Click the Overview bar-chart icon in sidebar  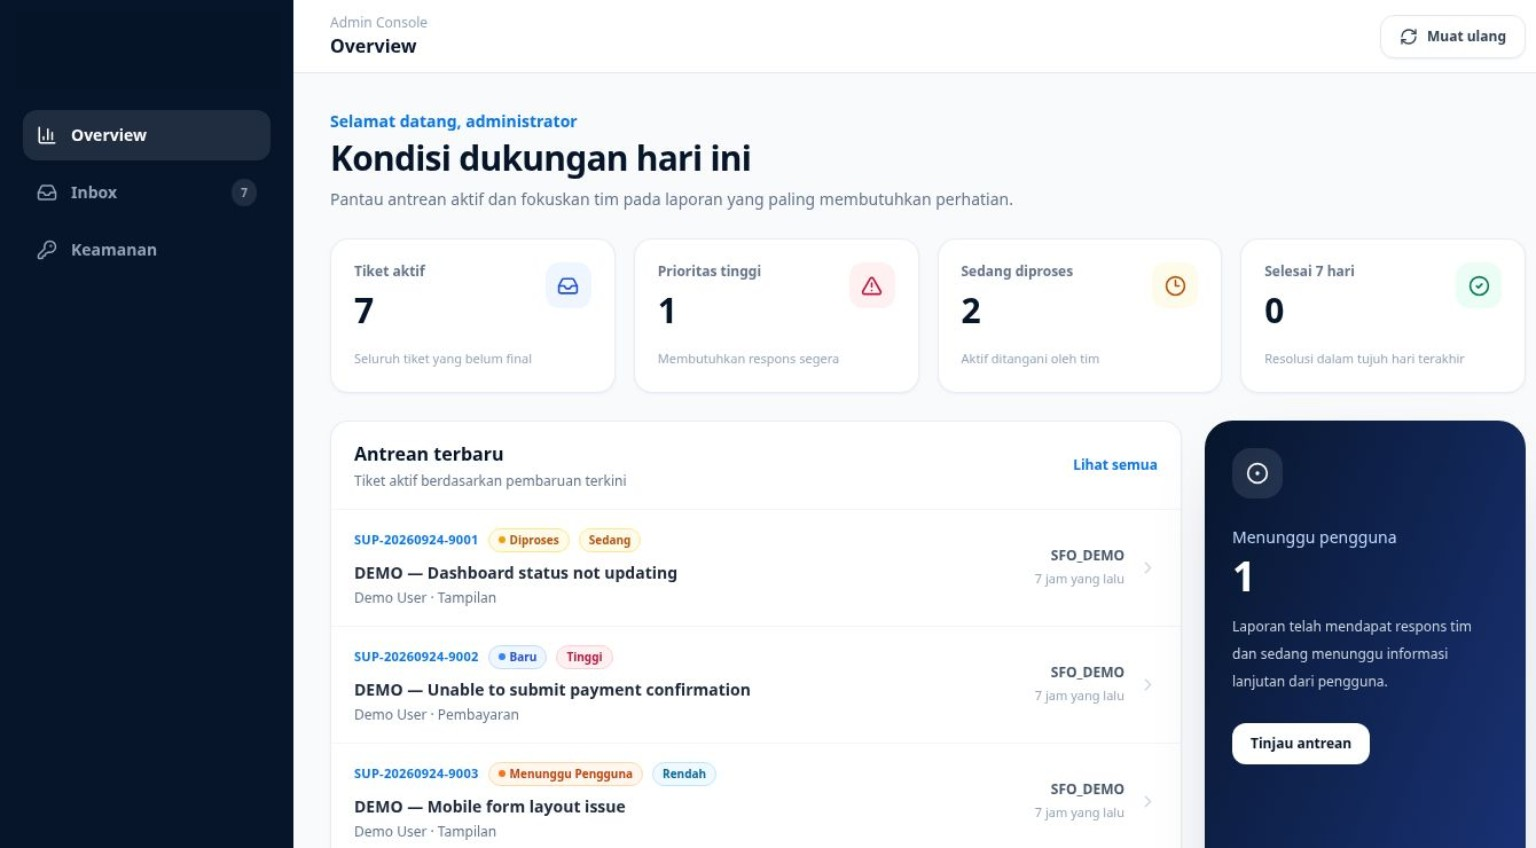click(x=47, y=135)
